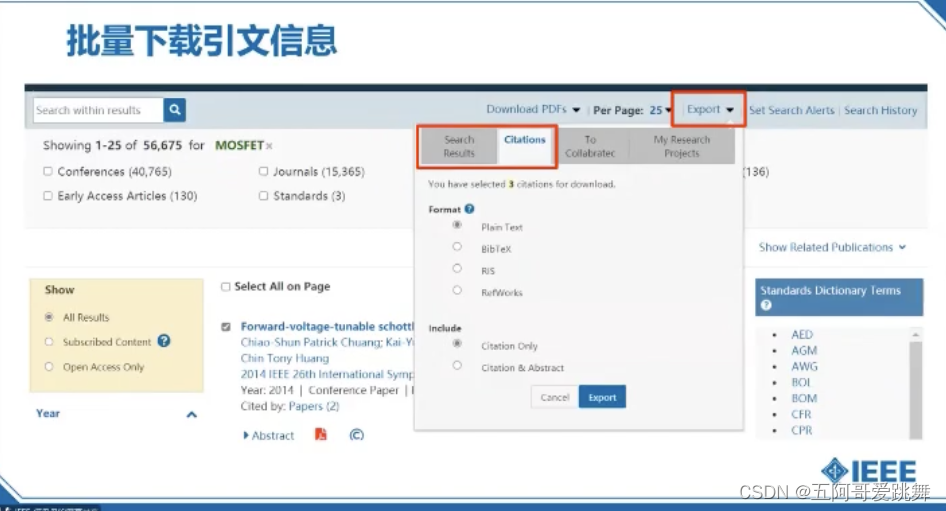Choose BibTeX format

(x=457, y=246)
